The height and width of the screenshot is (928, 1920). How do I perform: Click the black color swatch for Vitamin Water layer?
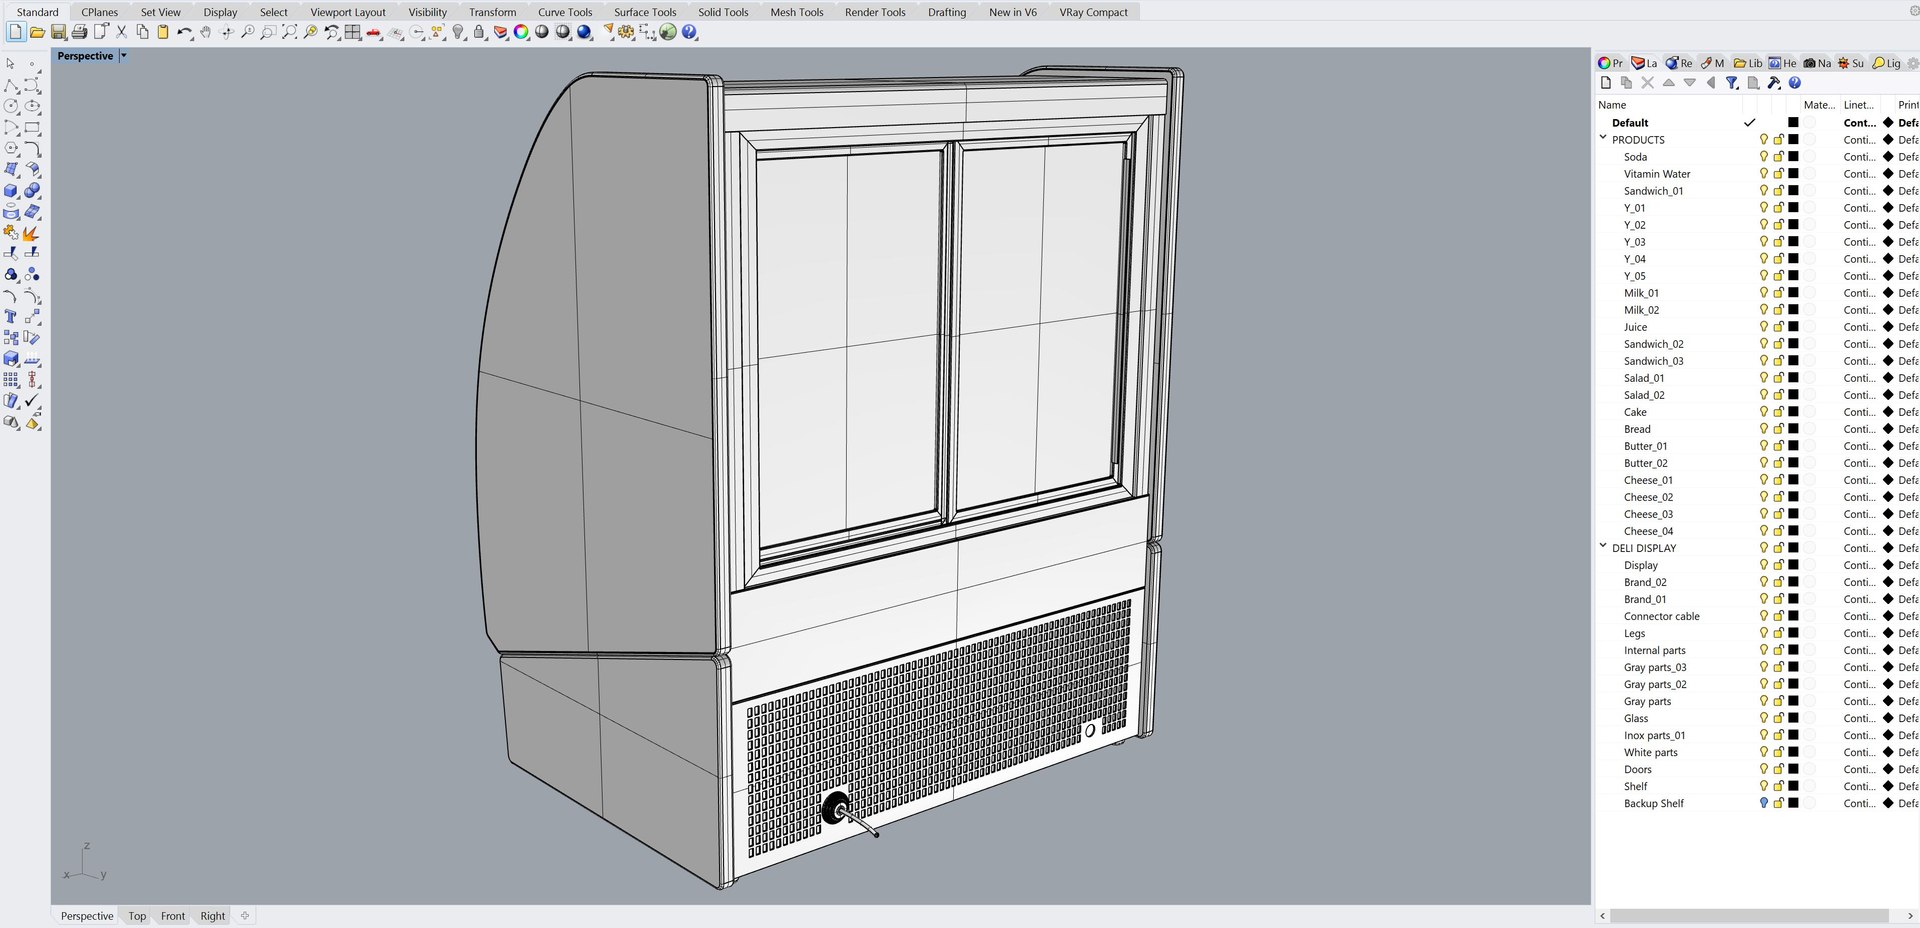(x=1793, y=174)
